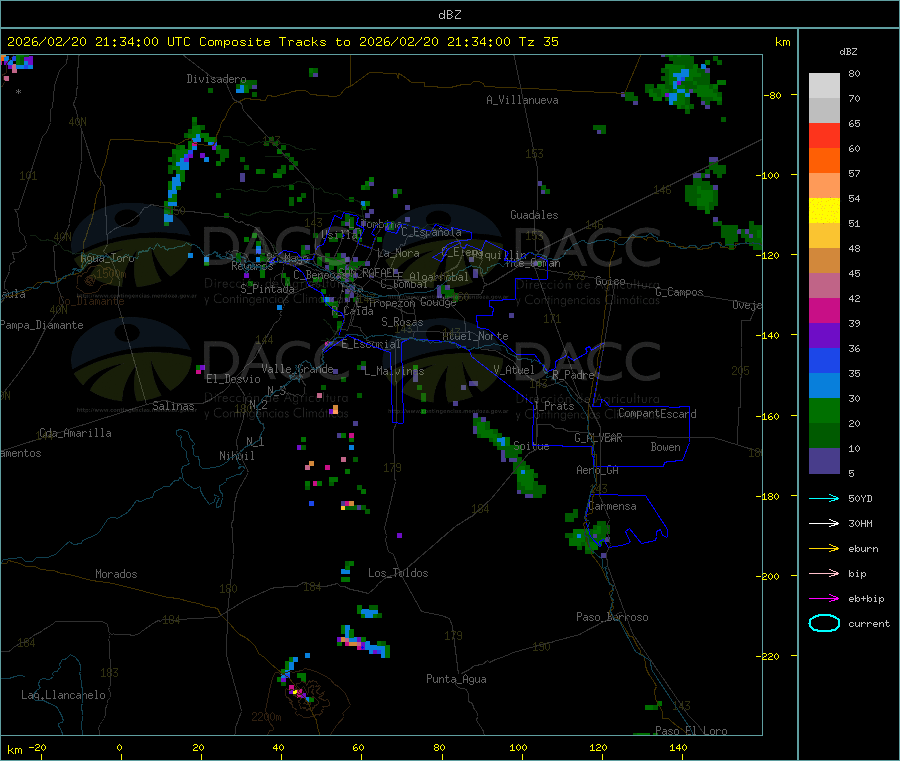
Task: Click the magenta eb+bip arrow in the legend
Action: click(824, 598)
